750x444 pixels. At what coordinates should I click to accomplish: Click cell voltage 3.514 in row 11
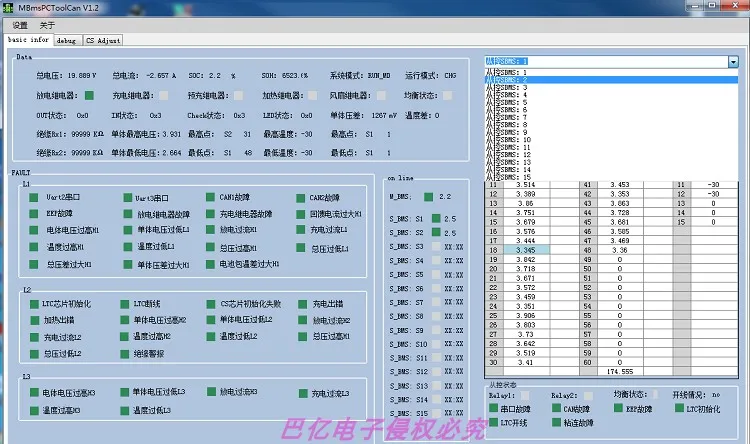[x=526, y=185]
